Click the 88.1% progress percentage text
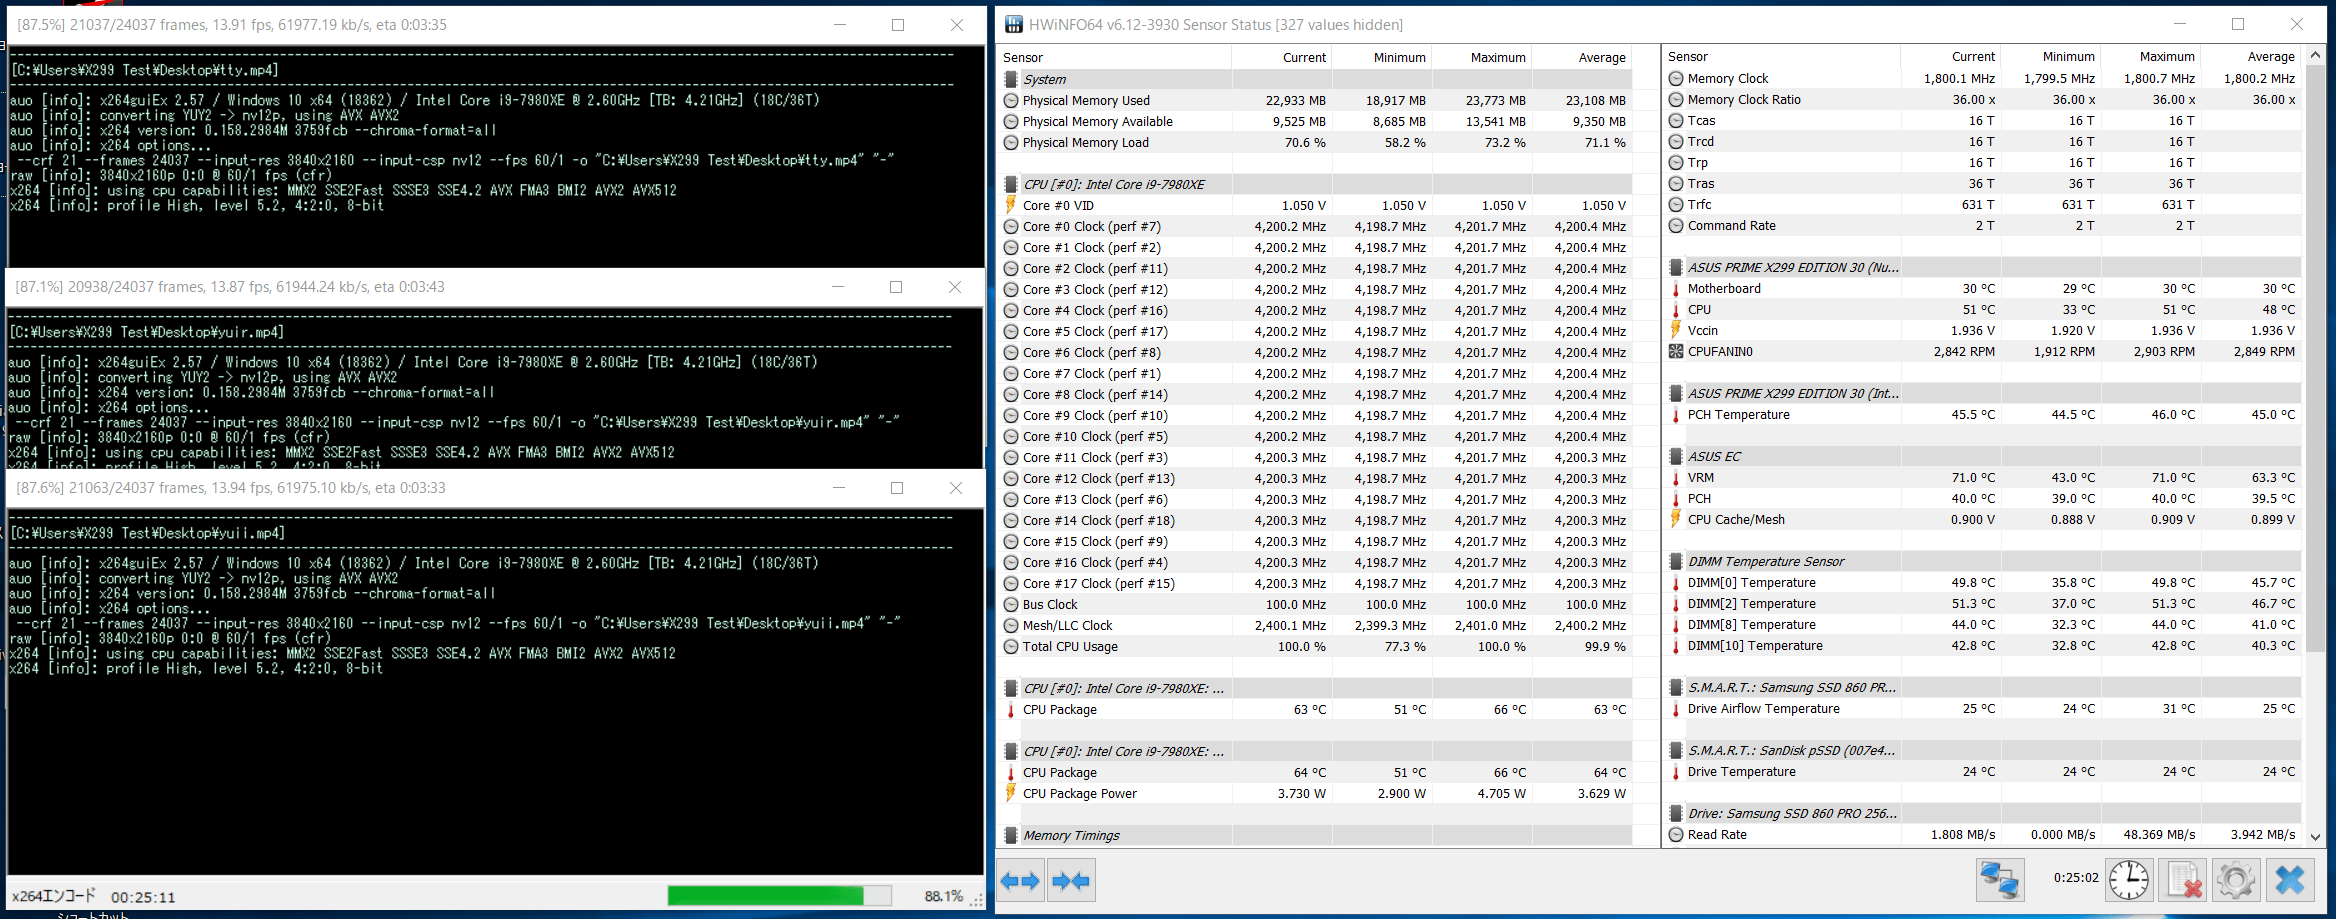 click(943, 896)
